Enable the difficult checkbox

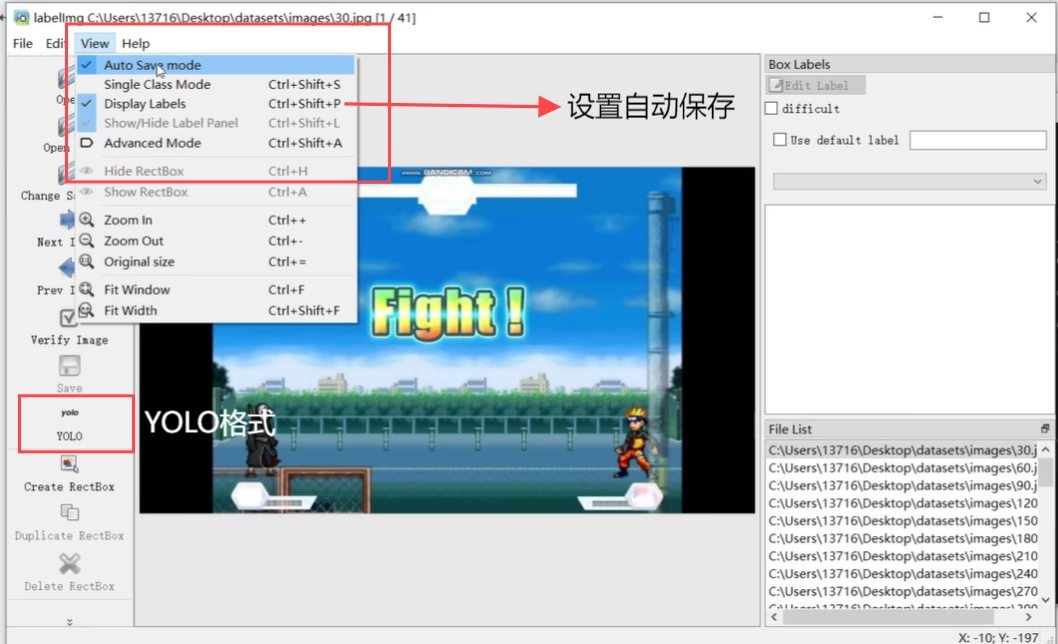(x=772, y=108)
